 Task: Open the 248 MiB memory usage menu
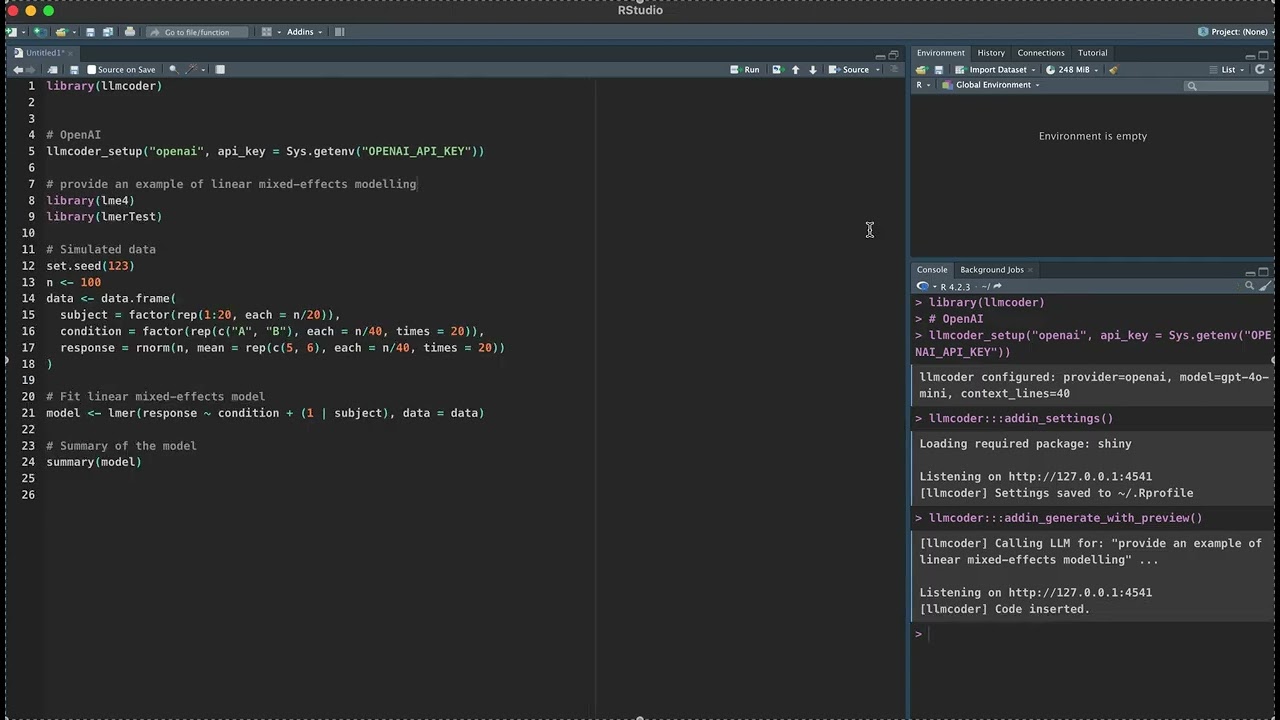point(1072,70)
